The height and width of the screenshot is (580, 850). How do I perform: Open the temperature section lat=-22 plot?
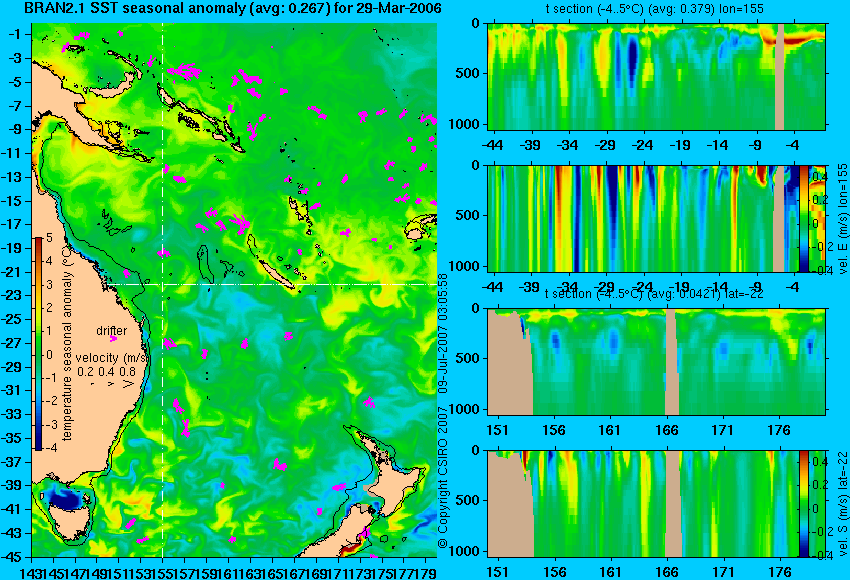coord(656,362)
